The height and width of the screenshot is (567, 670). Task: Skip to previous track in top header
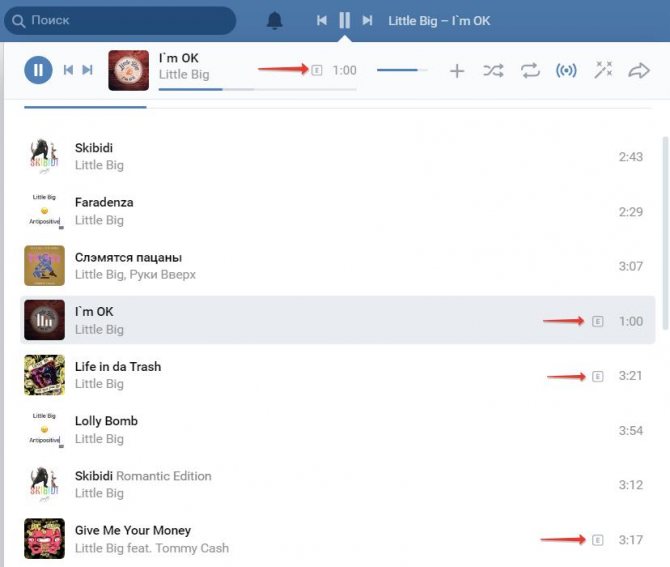pyautogui.click(x=322, y=21)
